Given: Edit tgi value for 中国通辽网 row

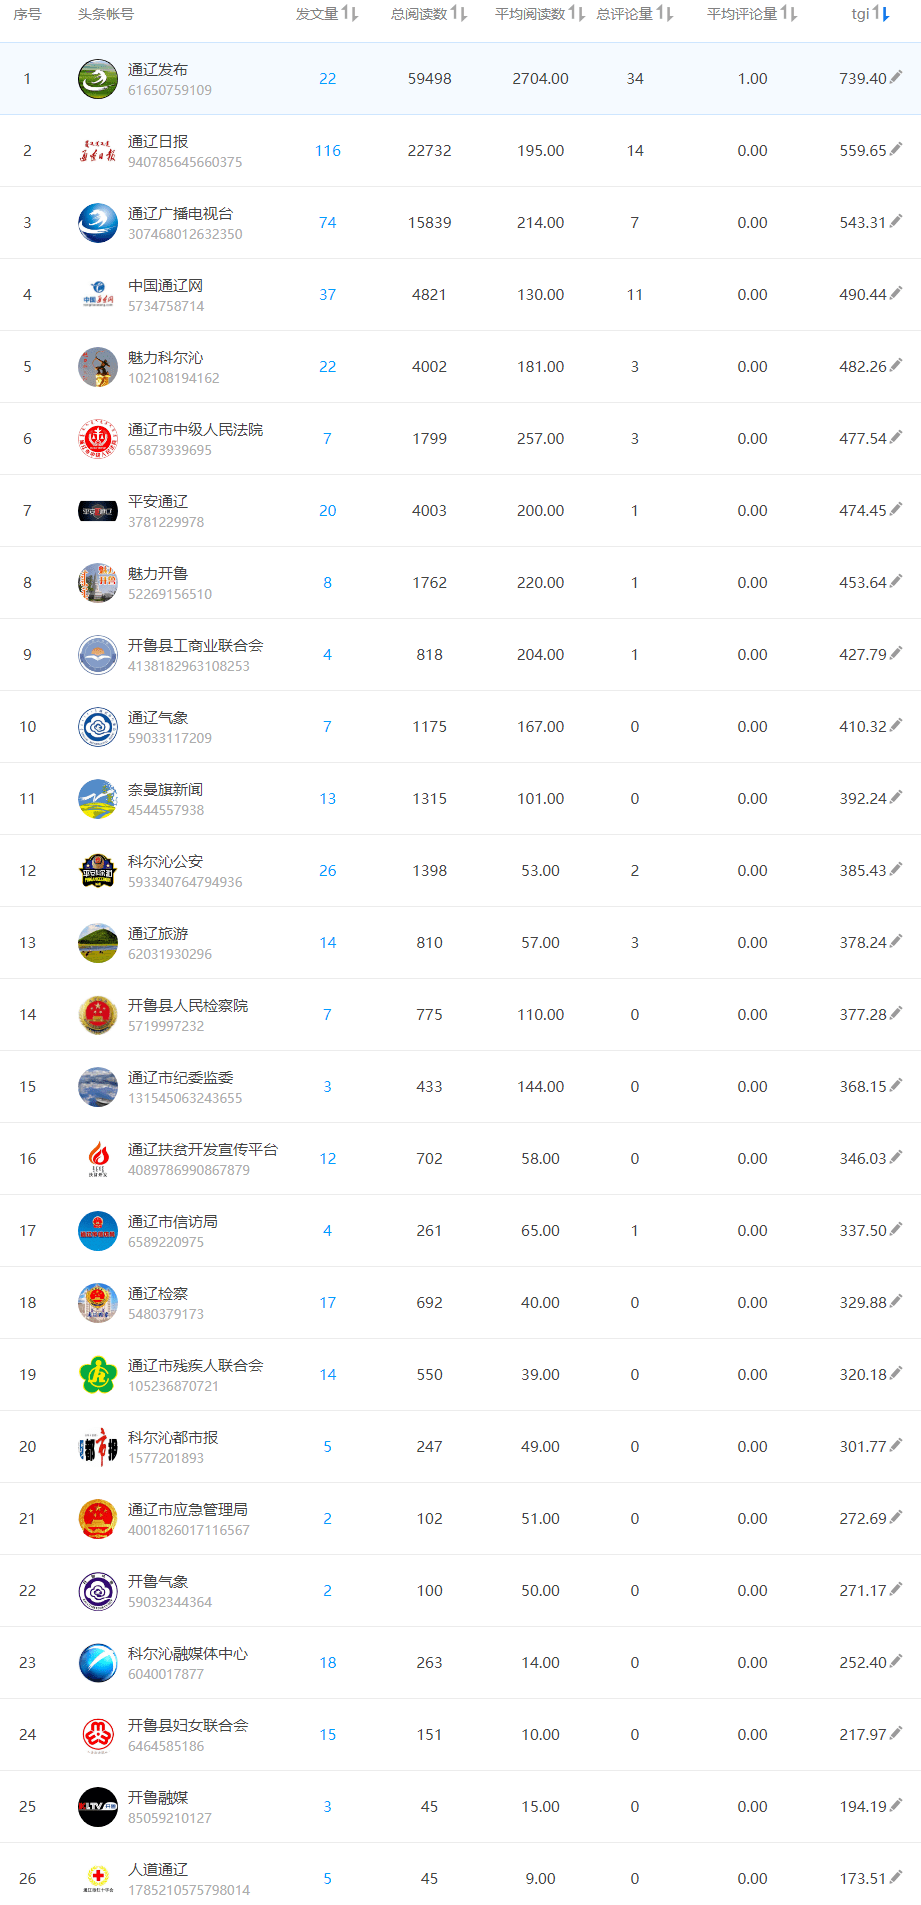Looking at the screenshot, I should click(896, 293).
